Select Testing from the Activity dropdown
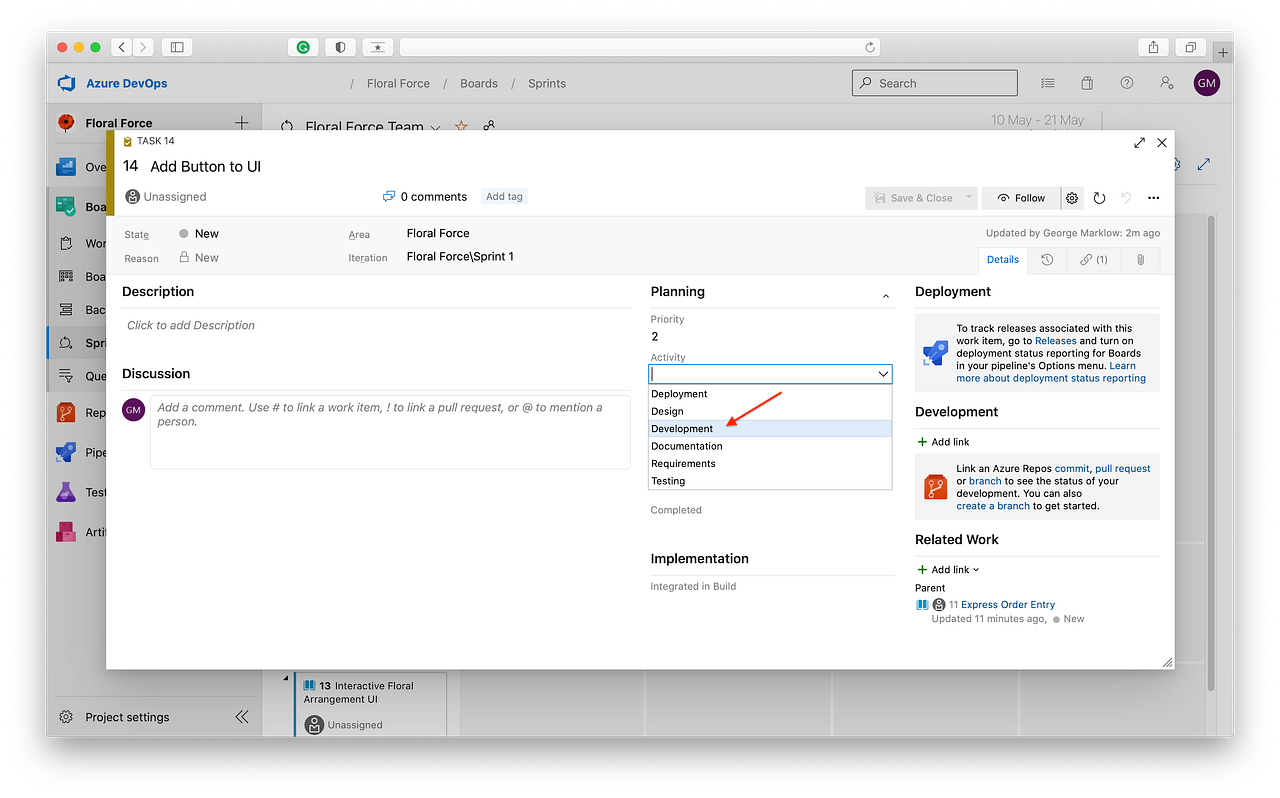 tap(667, 480)
